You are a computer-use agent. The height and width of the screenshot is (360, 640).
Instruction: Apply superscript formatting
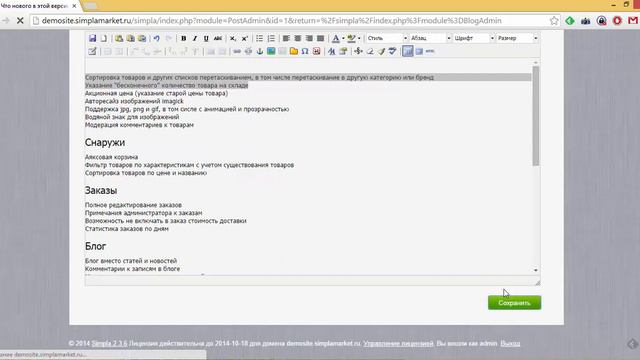click(244, 38)
